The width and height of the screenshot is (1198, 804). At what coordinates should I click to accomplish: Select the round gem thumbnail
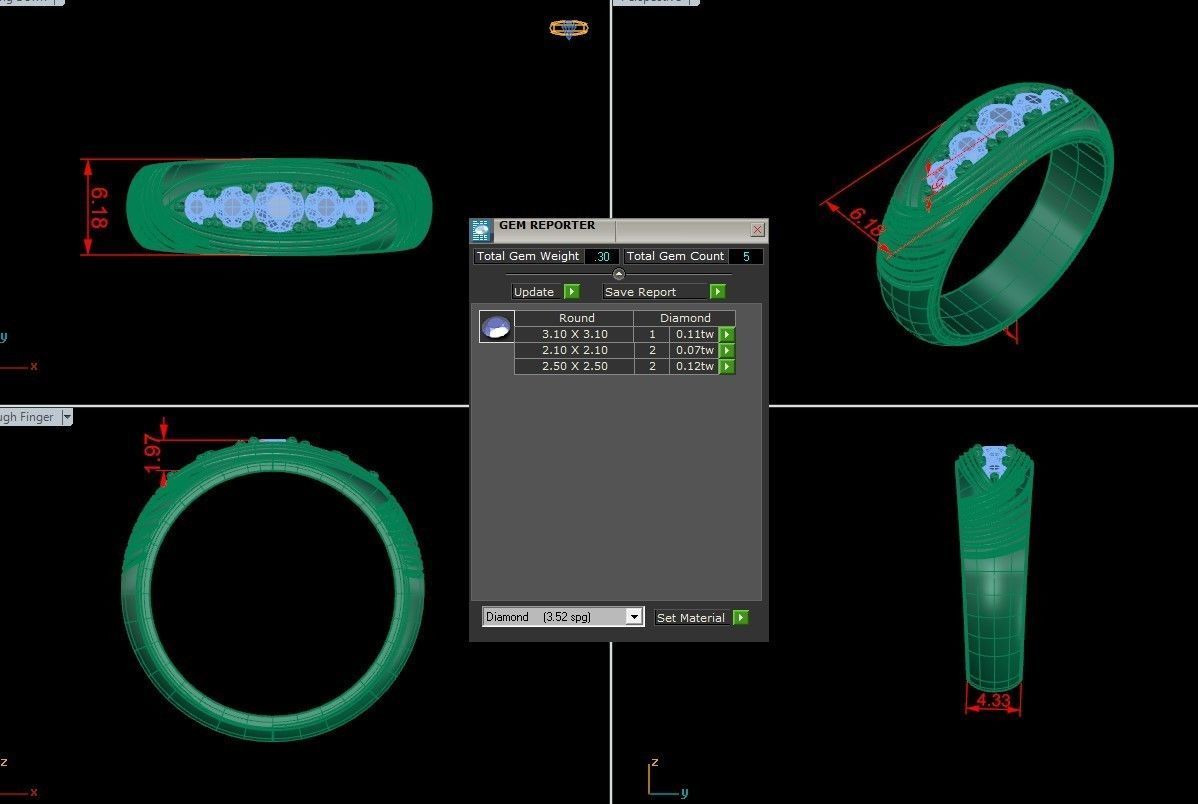click(497, 326)
